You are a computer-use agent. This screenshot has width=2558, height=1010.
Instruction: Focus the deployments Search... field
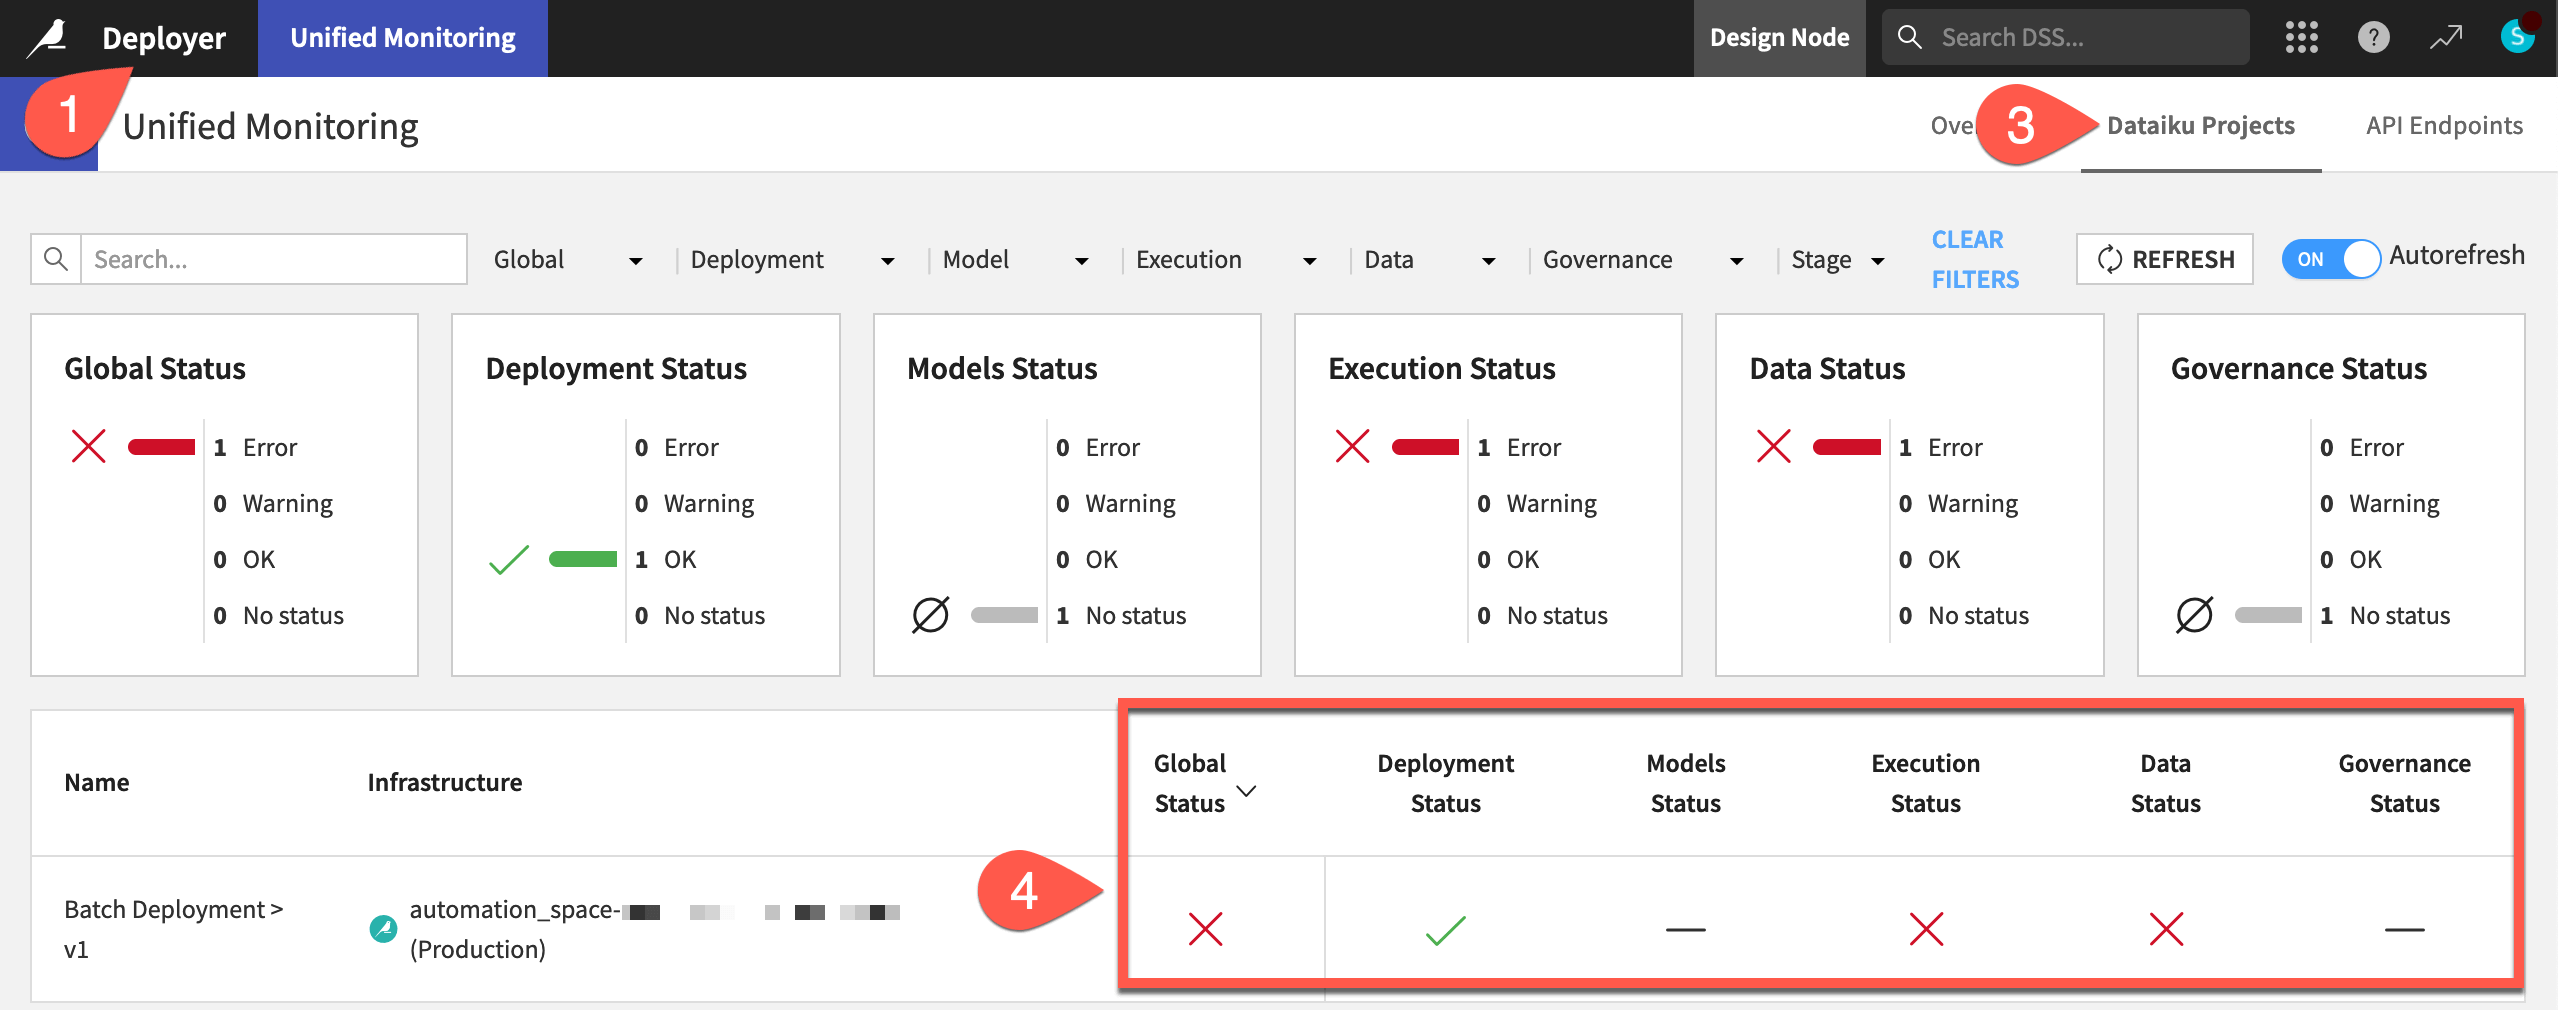click(273, 259)
